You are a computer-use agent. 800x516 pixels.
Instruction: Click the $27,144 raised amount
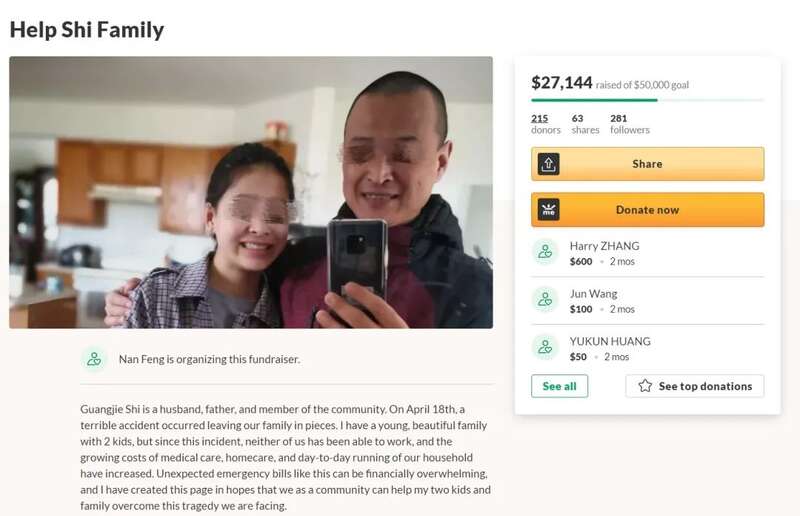(562, 83)
